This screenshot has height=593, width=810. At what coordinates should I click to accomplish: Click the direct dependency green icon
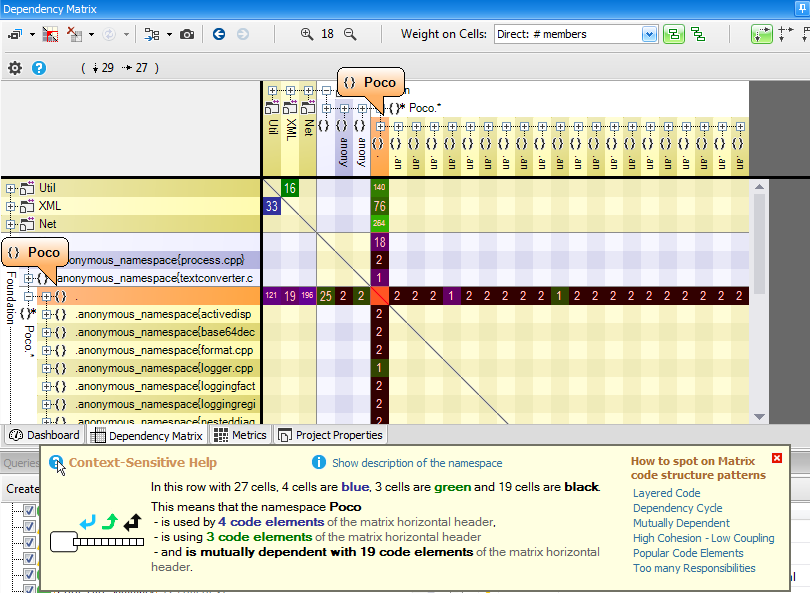point(674,34)
